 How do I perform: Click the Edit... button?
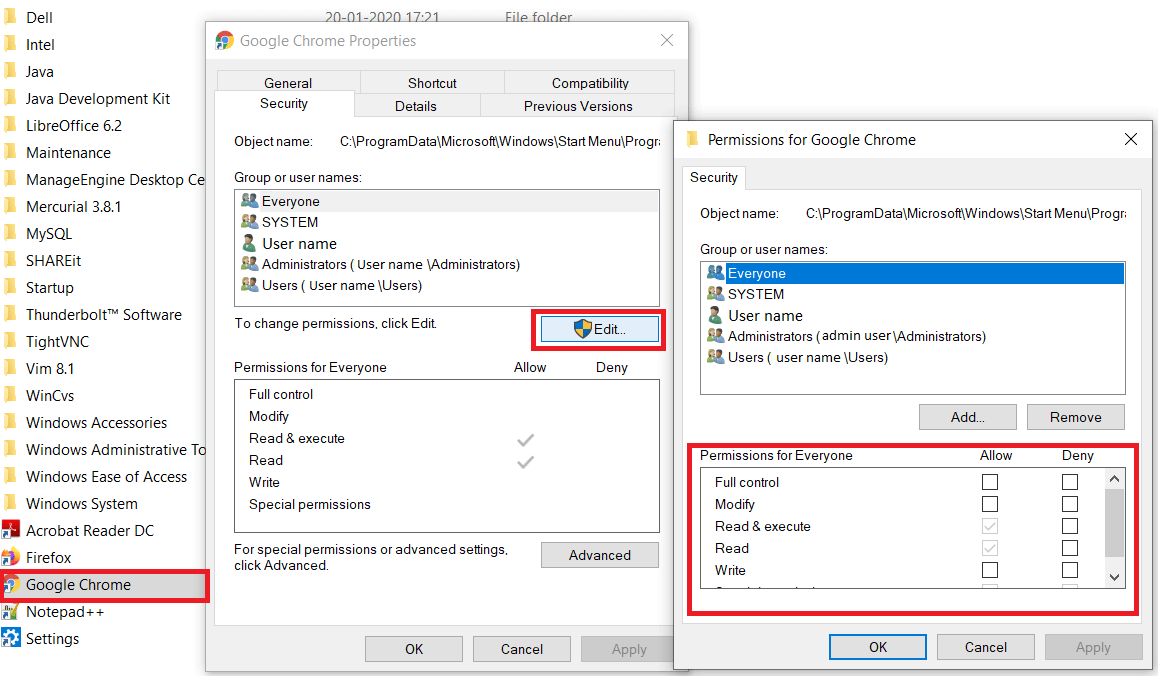(x=600, y=329)
